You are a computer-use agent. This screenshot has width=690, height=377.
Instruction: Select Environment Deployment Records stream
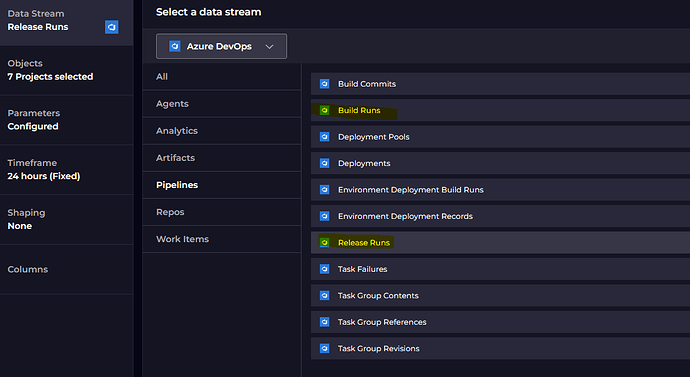coord(500,216)
